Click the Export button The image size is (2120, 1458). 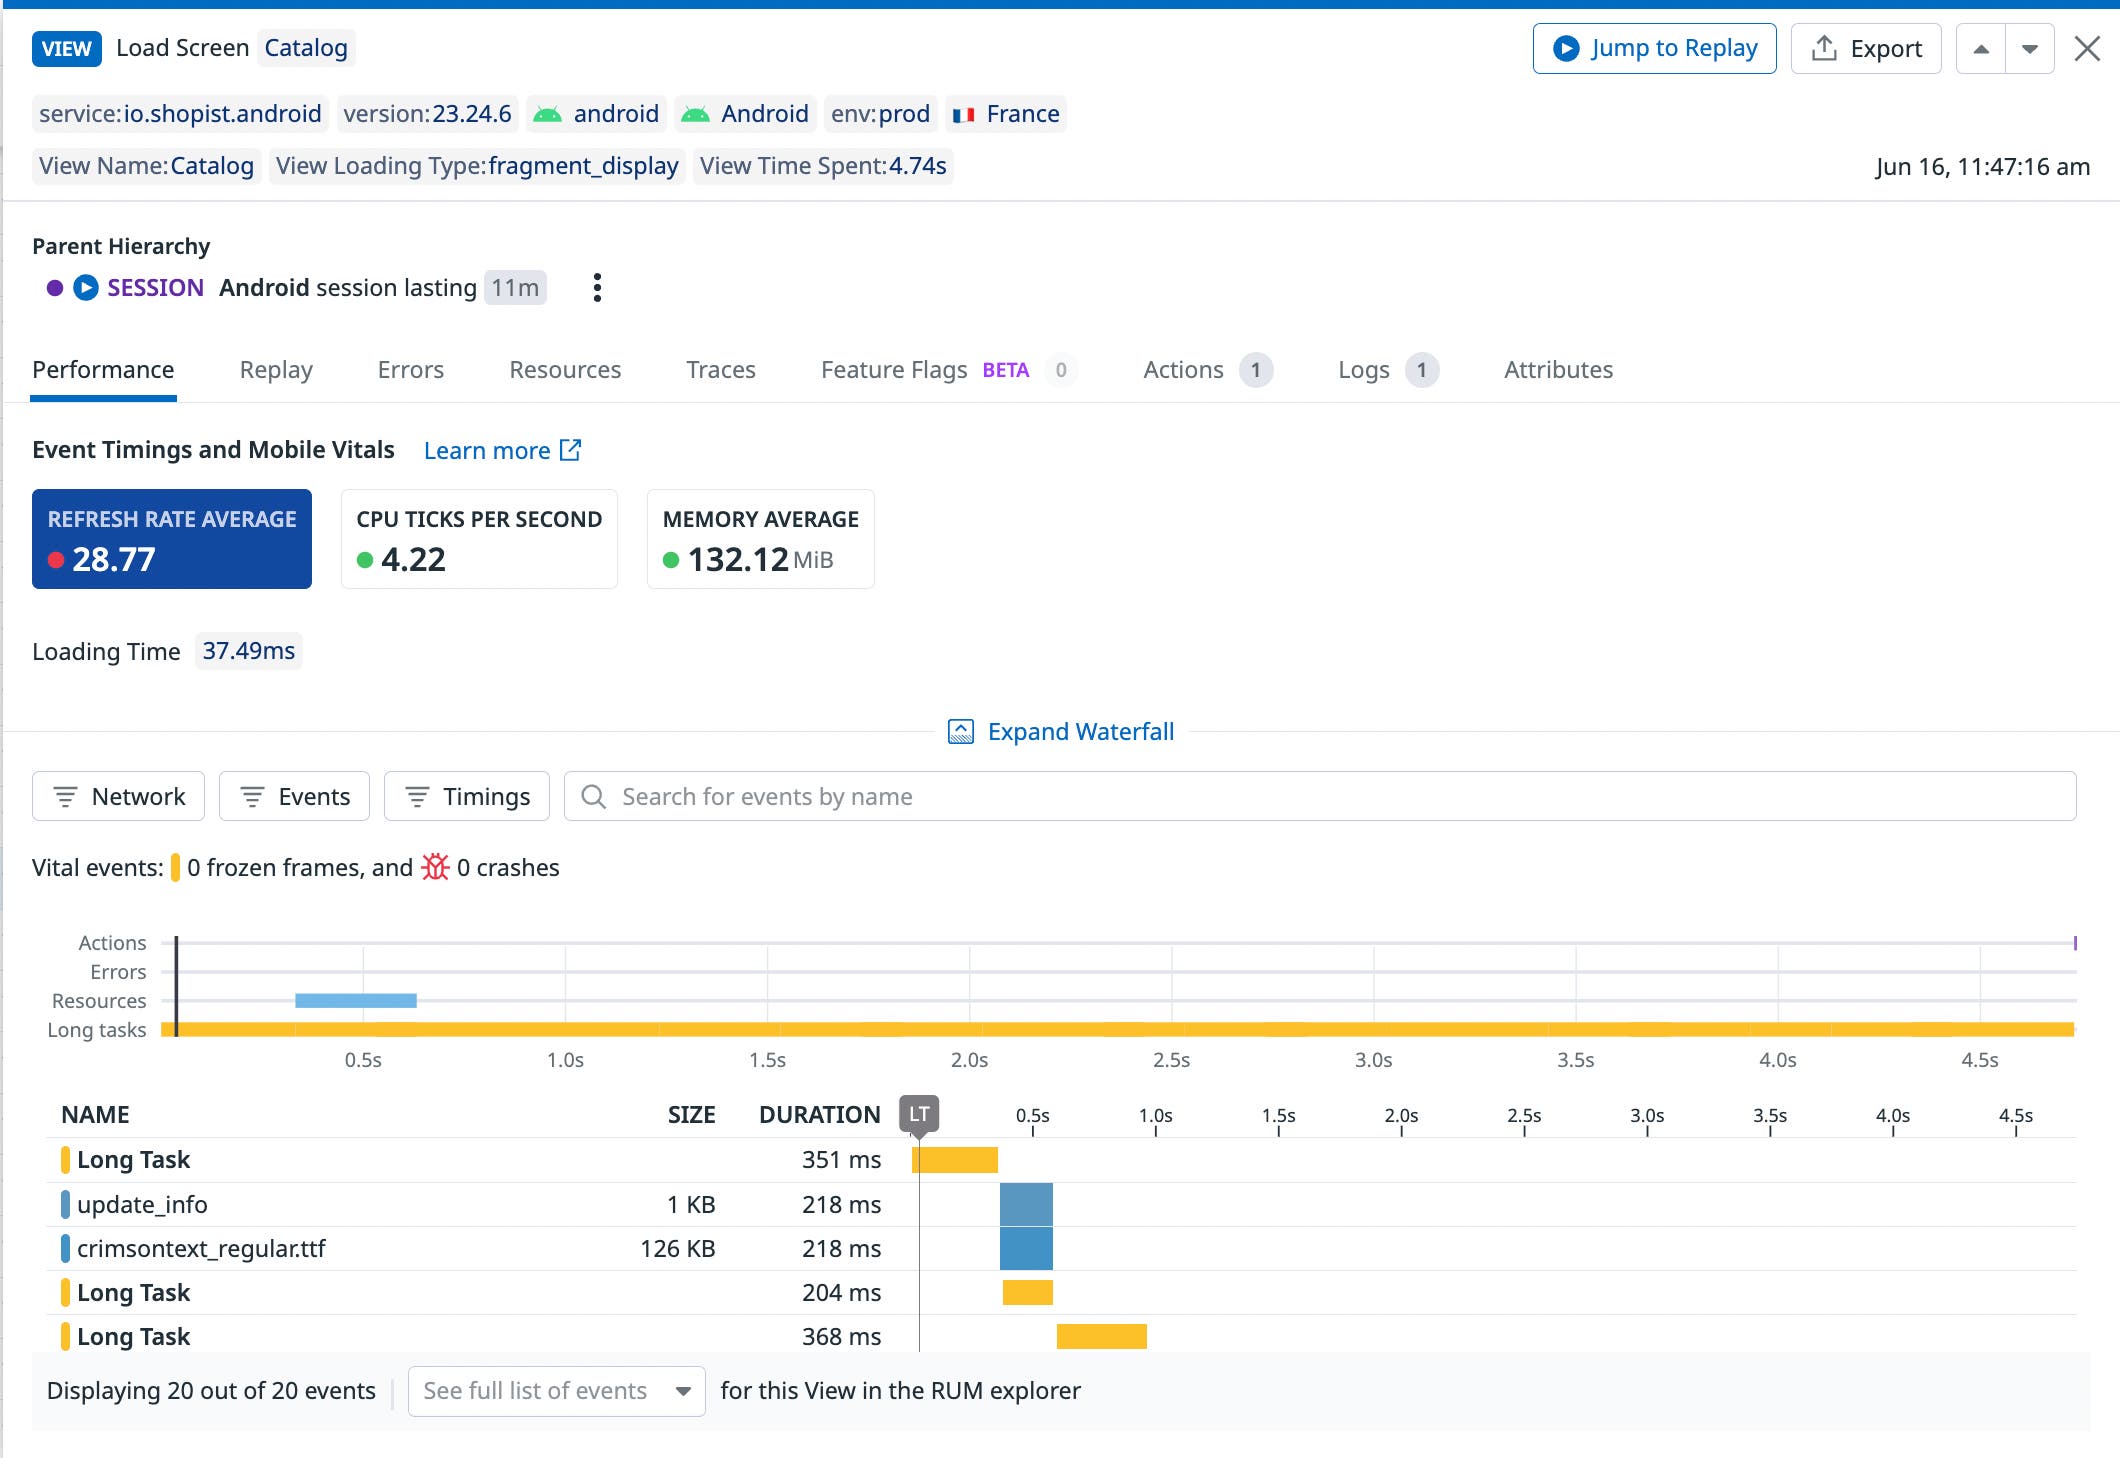(1865, 49)
